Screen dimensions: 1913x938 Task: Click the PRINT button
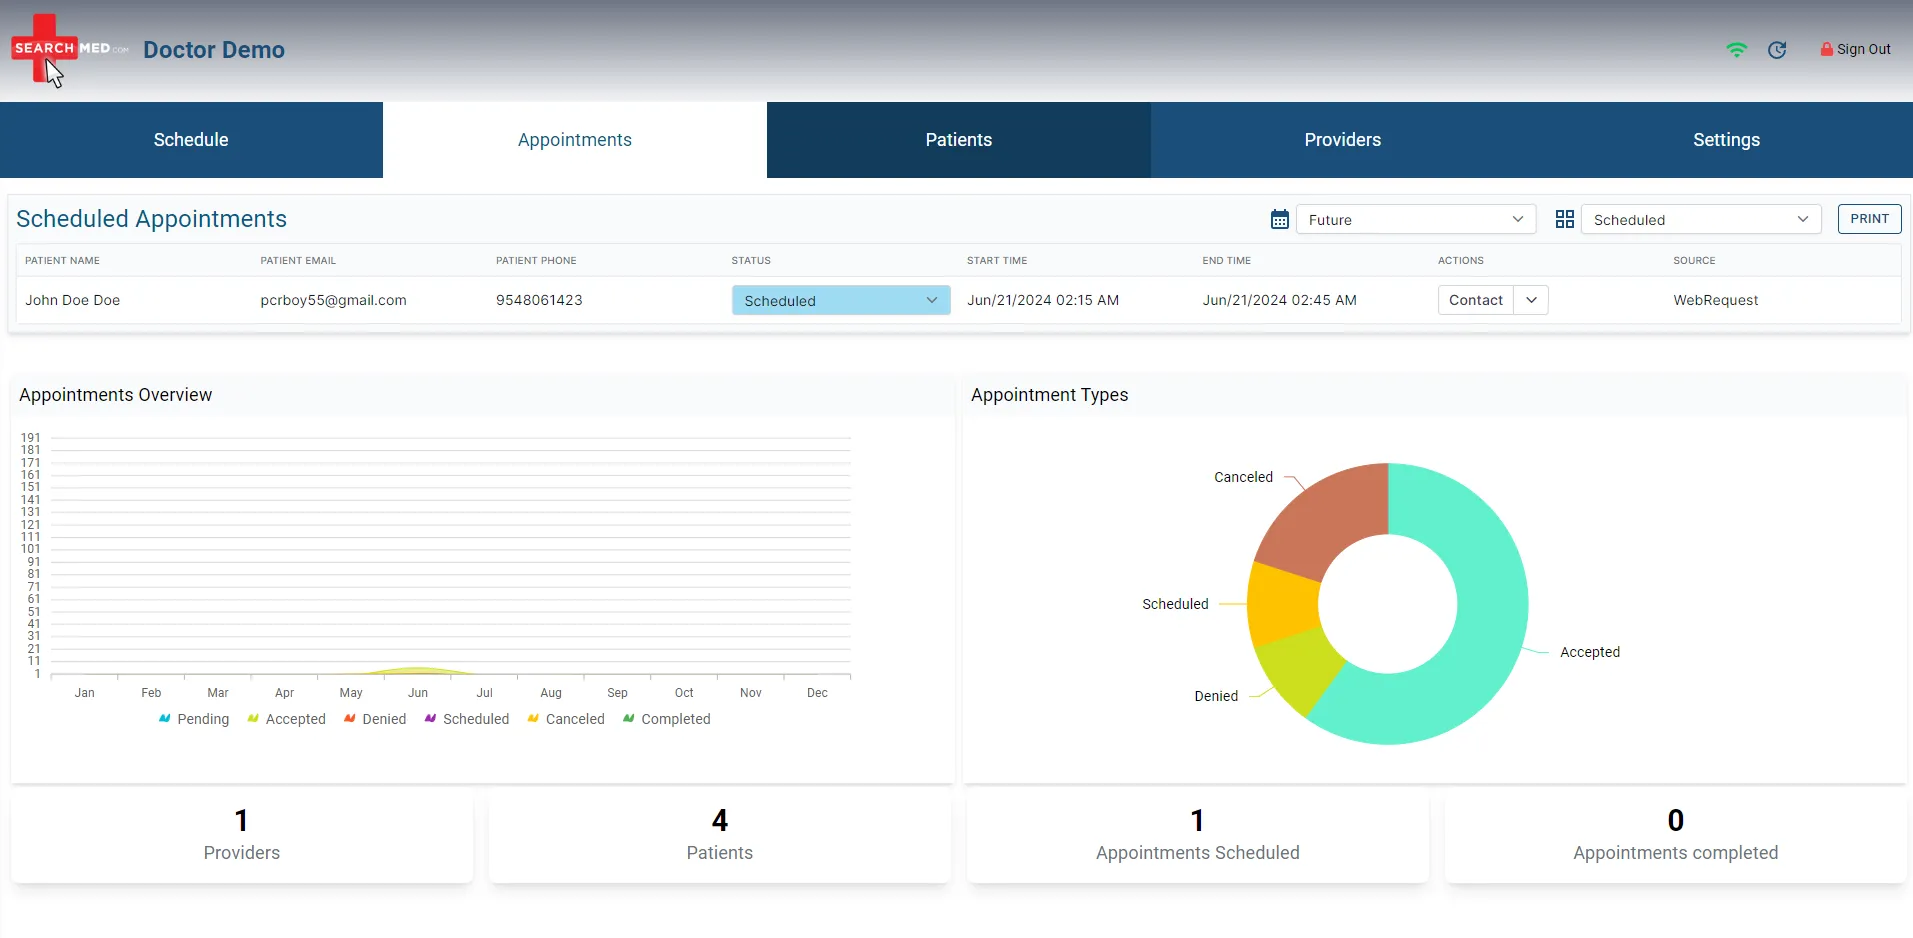[x=1869, y=219]
